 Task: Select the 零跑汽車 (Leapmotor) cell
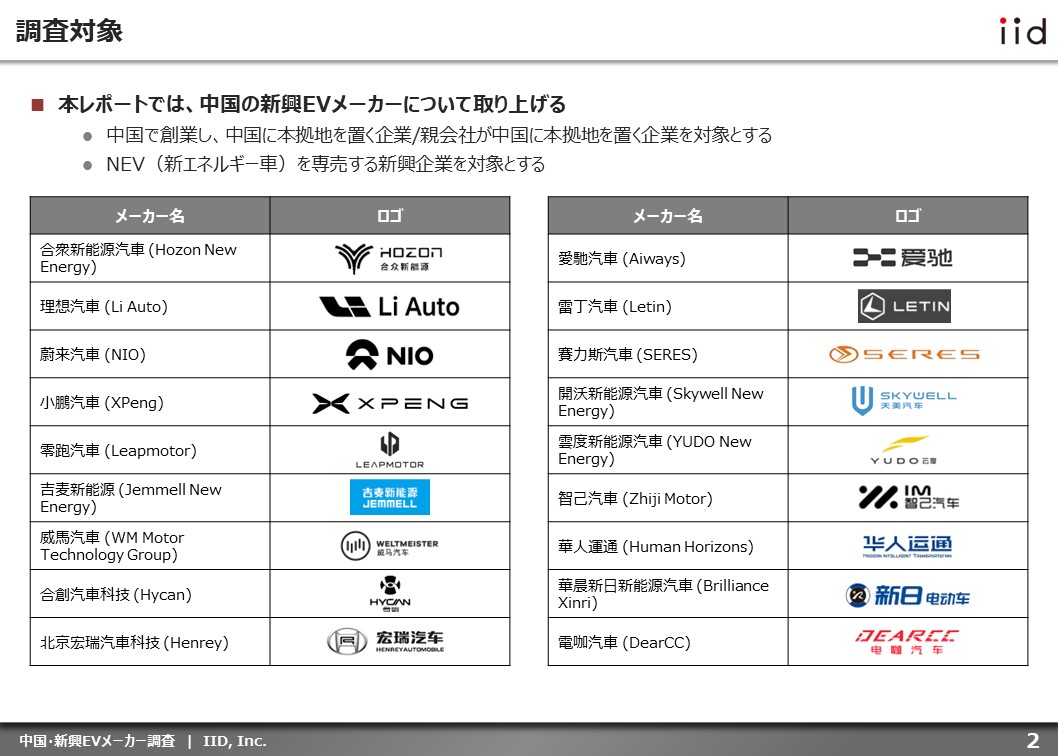[x=150, y=450]
